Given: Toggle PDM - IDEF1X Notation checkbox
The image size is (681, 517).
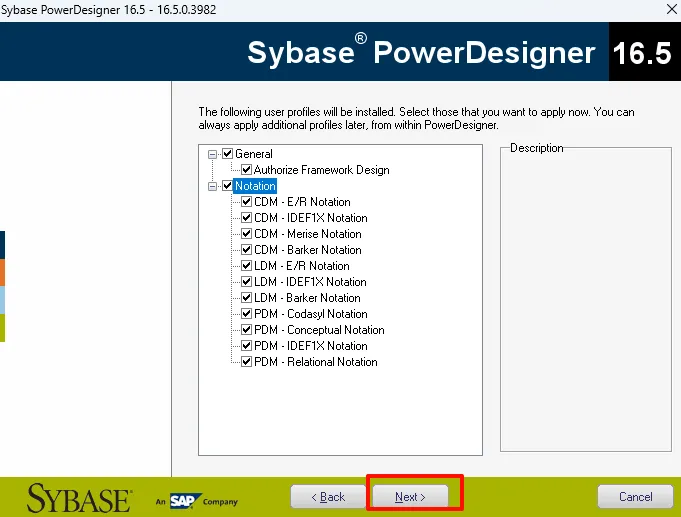Looking at the screenshot, I should [247, 346].
